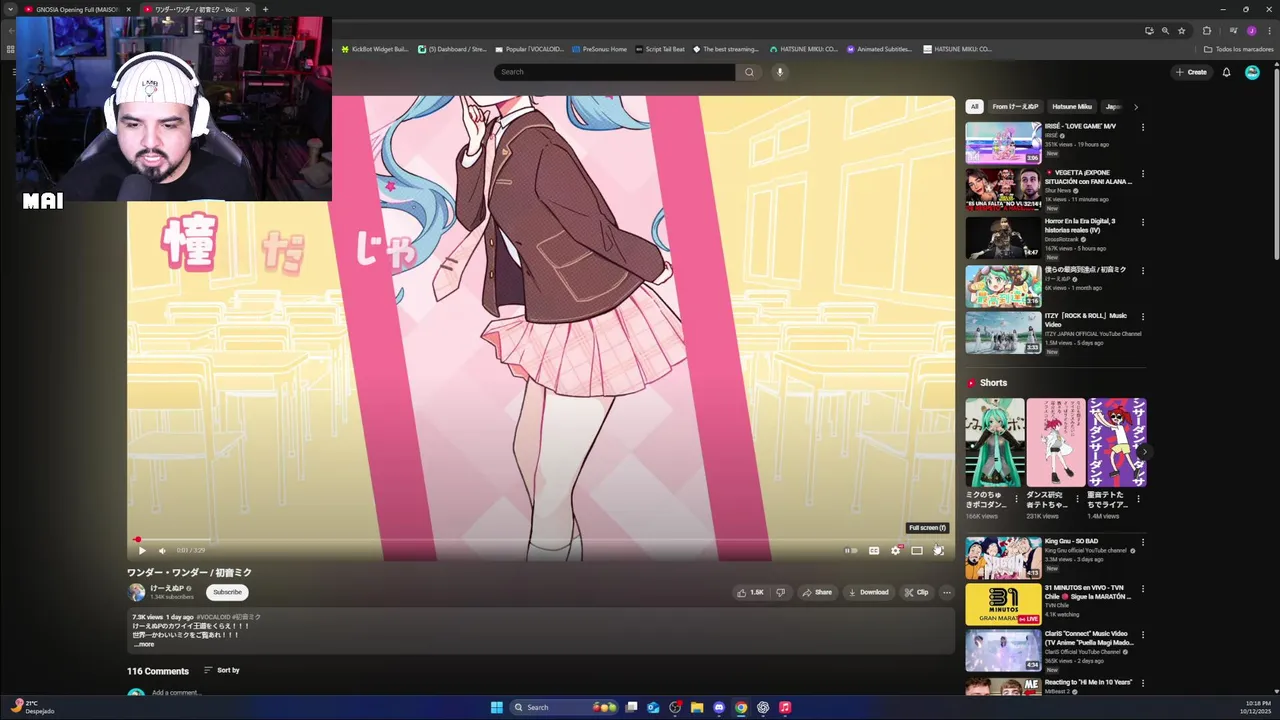This screenshot has width=1280, height=720.
Task: Open the browser extensions puzzle icon
Action: (1207, 31)
